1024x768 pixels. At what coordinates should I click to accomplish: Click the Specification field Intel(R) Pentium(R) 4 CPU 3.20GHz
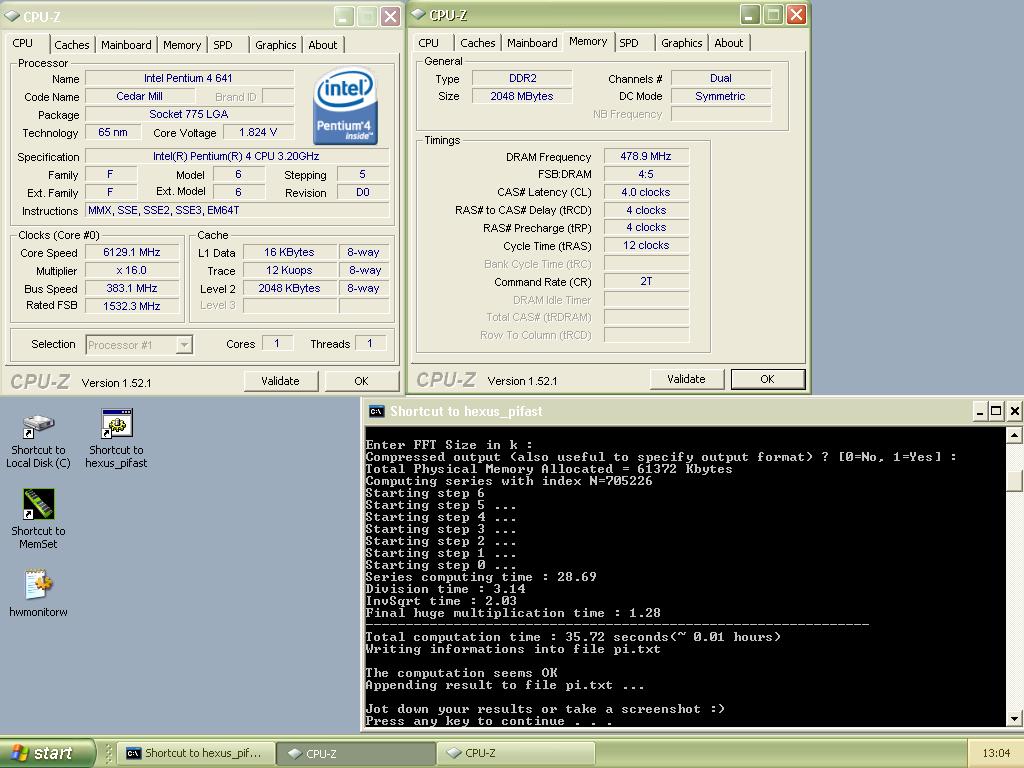pos(238,157)
